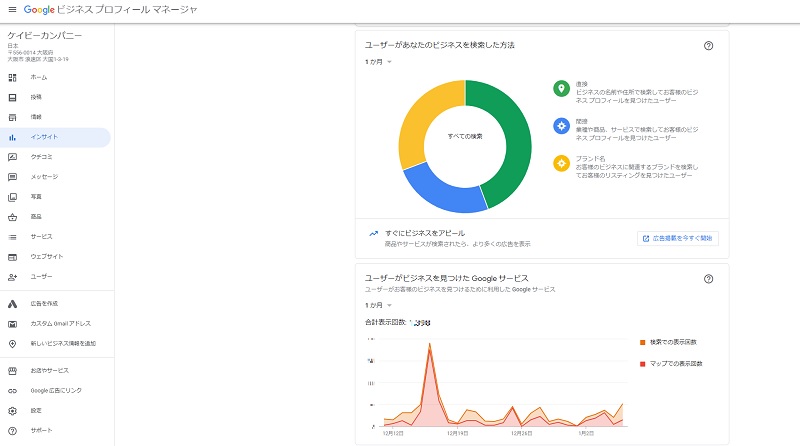Open クチコミ reviews from sidebar

57,157
